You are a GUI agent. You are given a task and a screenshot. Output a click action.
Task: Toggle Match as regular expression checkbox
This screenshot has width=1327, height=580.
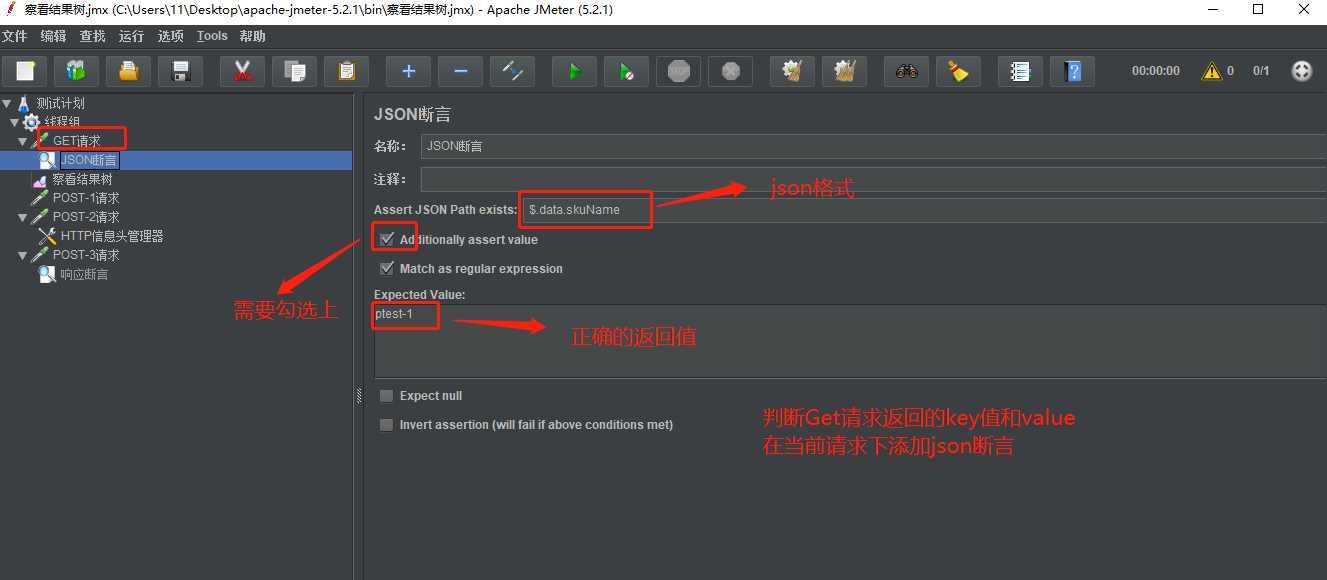tap(387, 269)
